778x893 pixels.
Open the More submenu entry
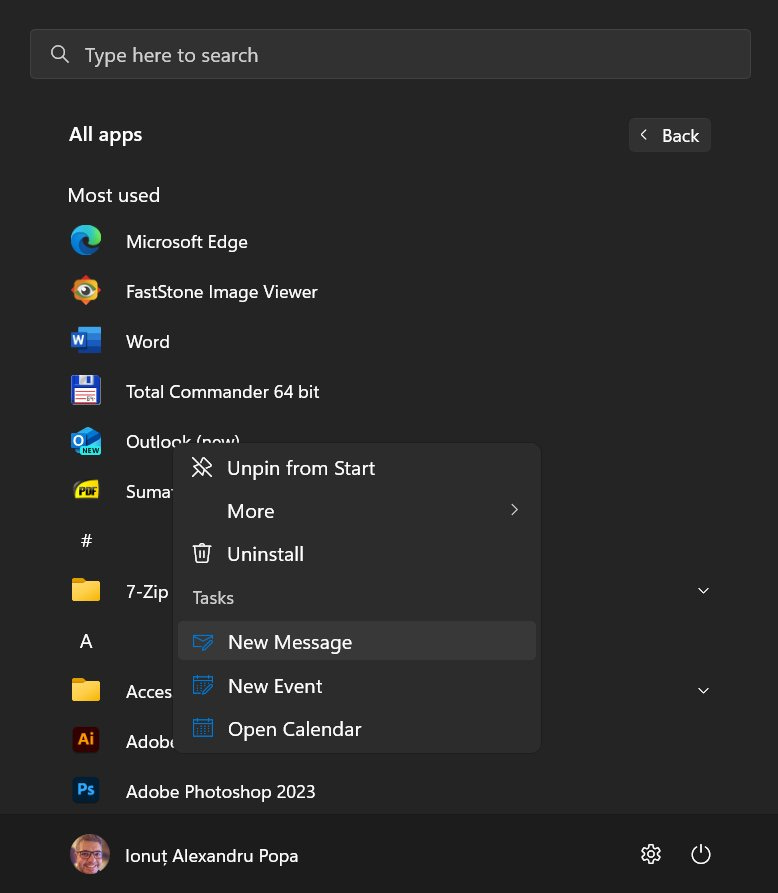click(x=357, y=511)
